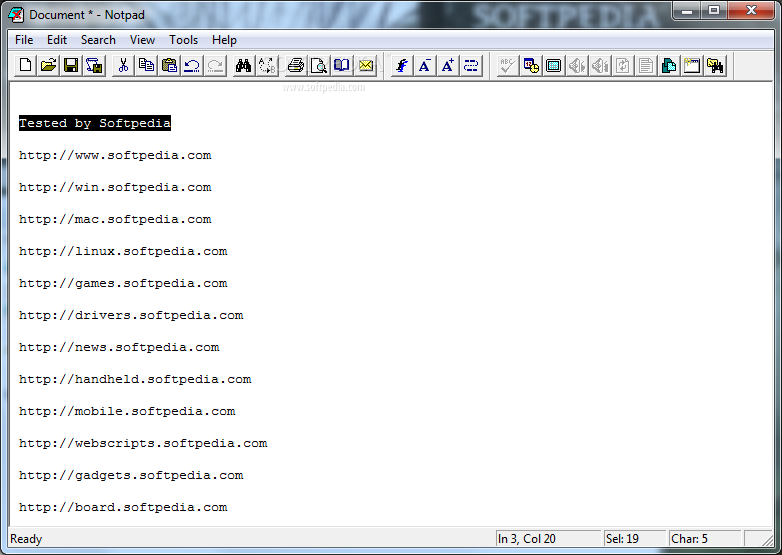
Task: Open the Help menu
Action: [224, 40]
